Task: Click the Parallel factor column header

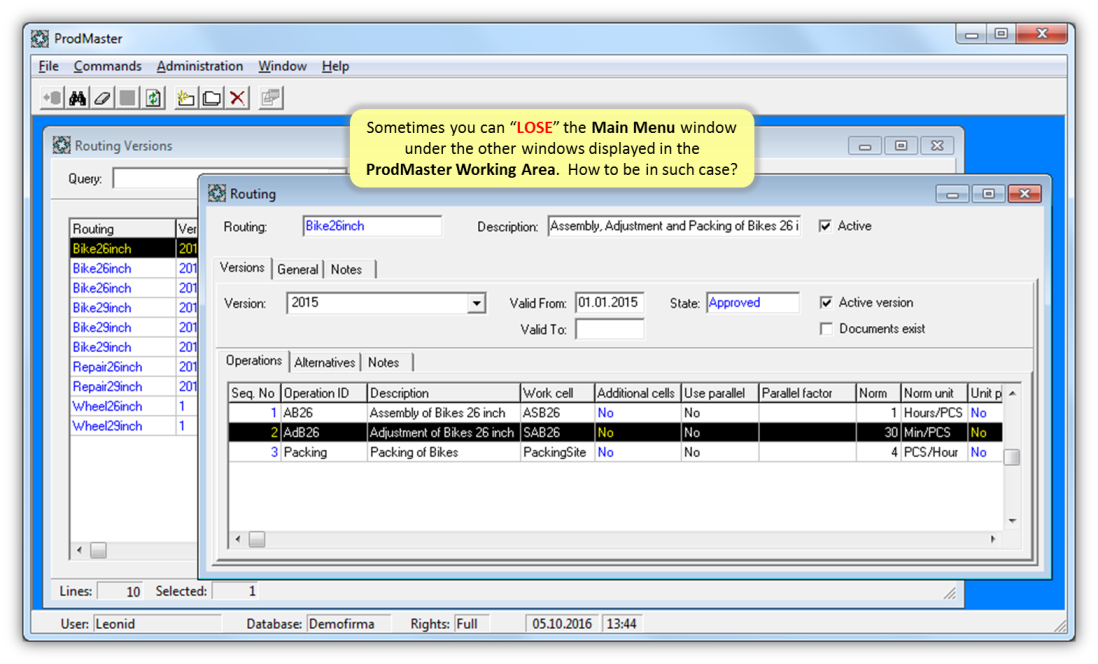Action: (x=807, y=393)
